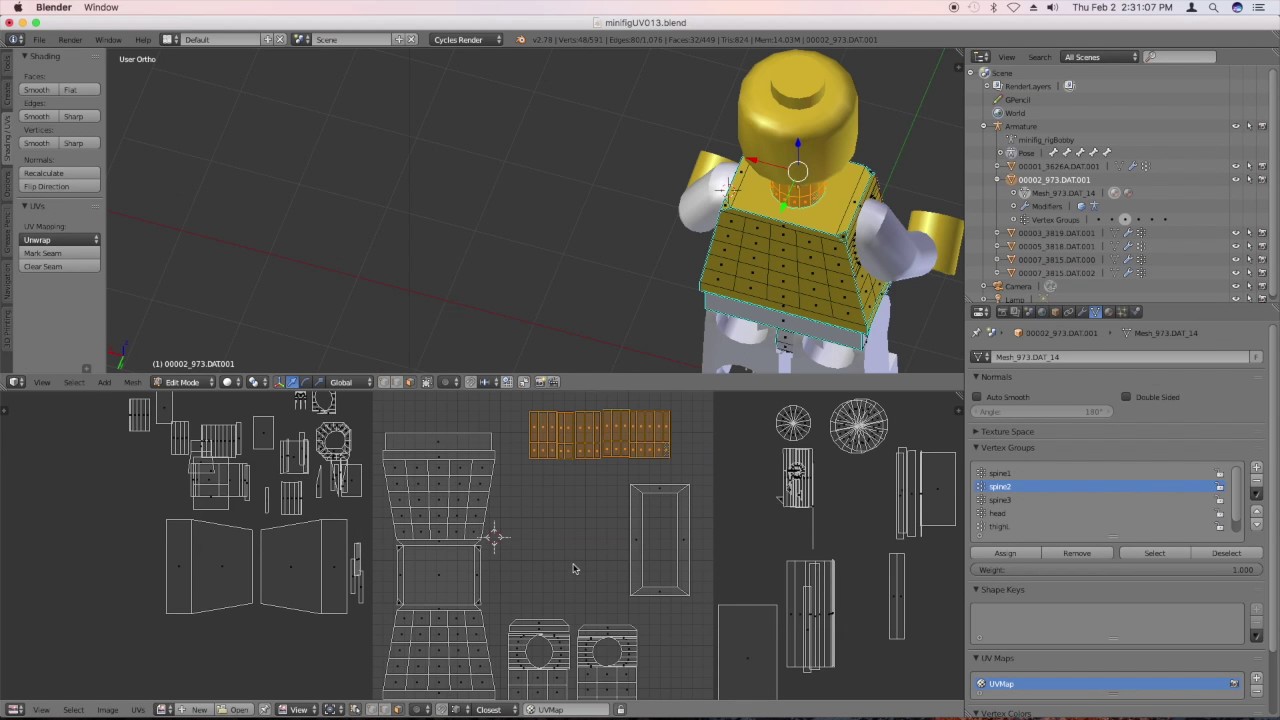Image resolution: width=1280 pixels, height=720 pixels.
Task: Toggle render camera icon for 00007_3815.DAT.000
Action: coord(1262,259)
